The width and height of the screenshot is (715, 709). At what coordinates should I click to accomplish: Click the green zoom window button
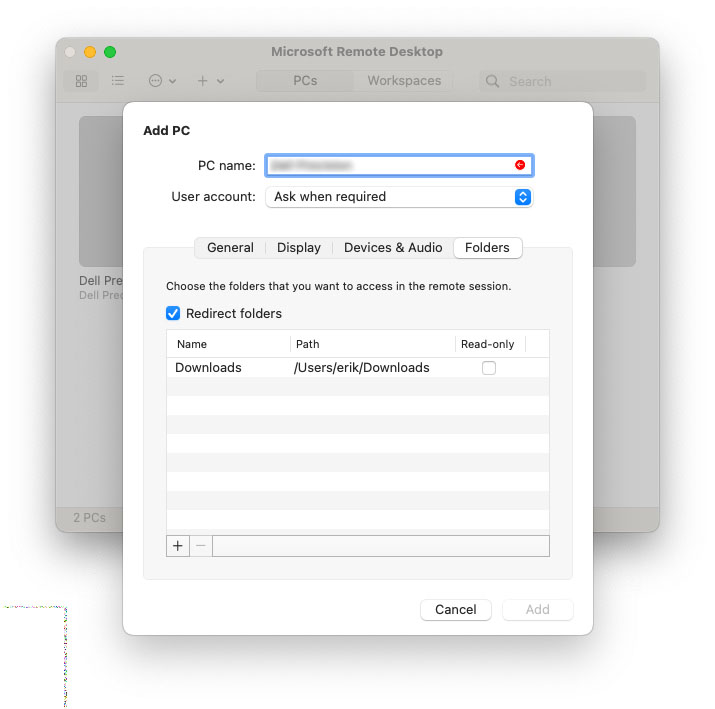pos(110,52)
